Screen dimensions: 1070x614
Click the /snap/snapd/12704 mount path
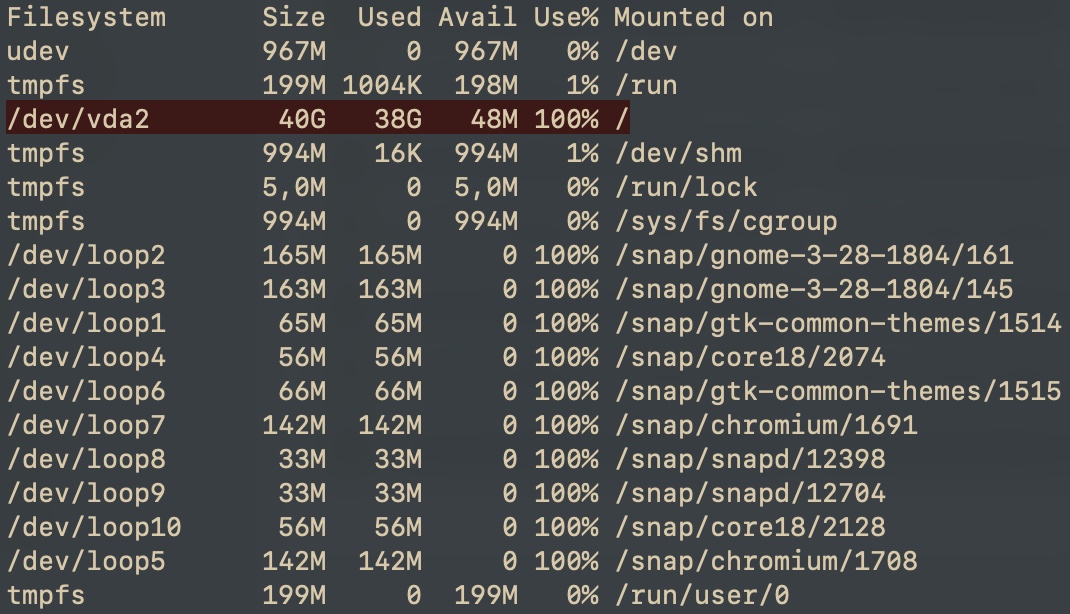749,493
